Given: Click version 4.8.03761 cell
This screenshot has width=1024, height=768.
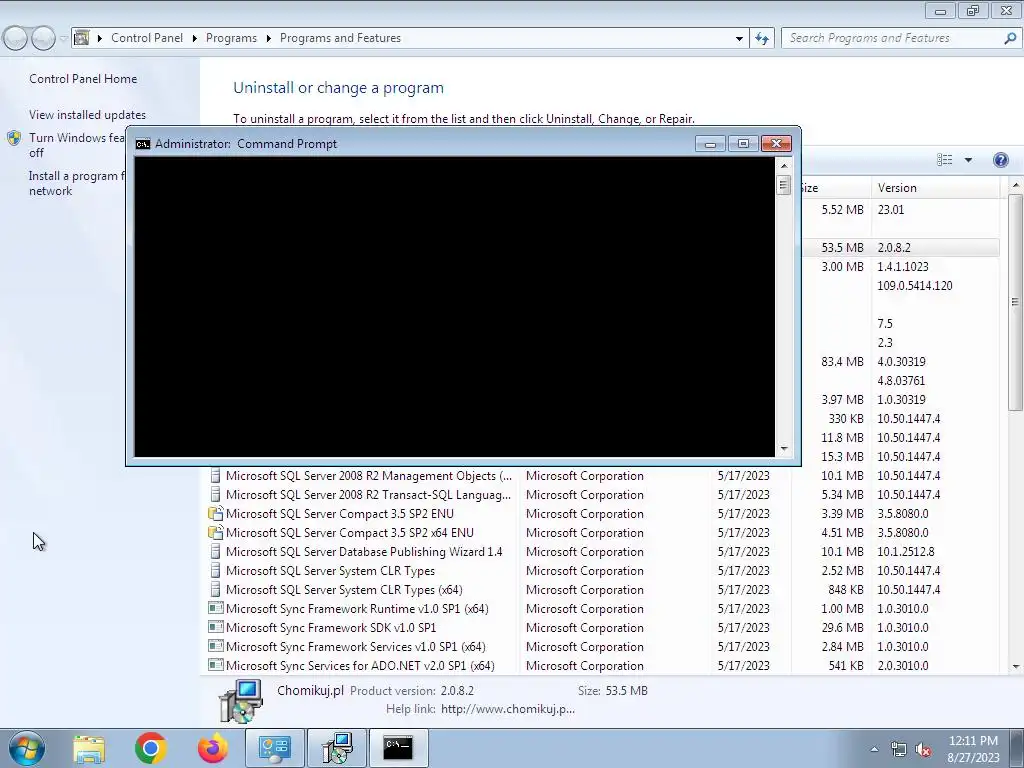Looking at the screenshot, I should click(901, 380).
